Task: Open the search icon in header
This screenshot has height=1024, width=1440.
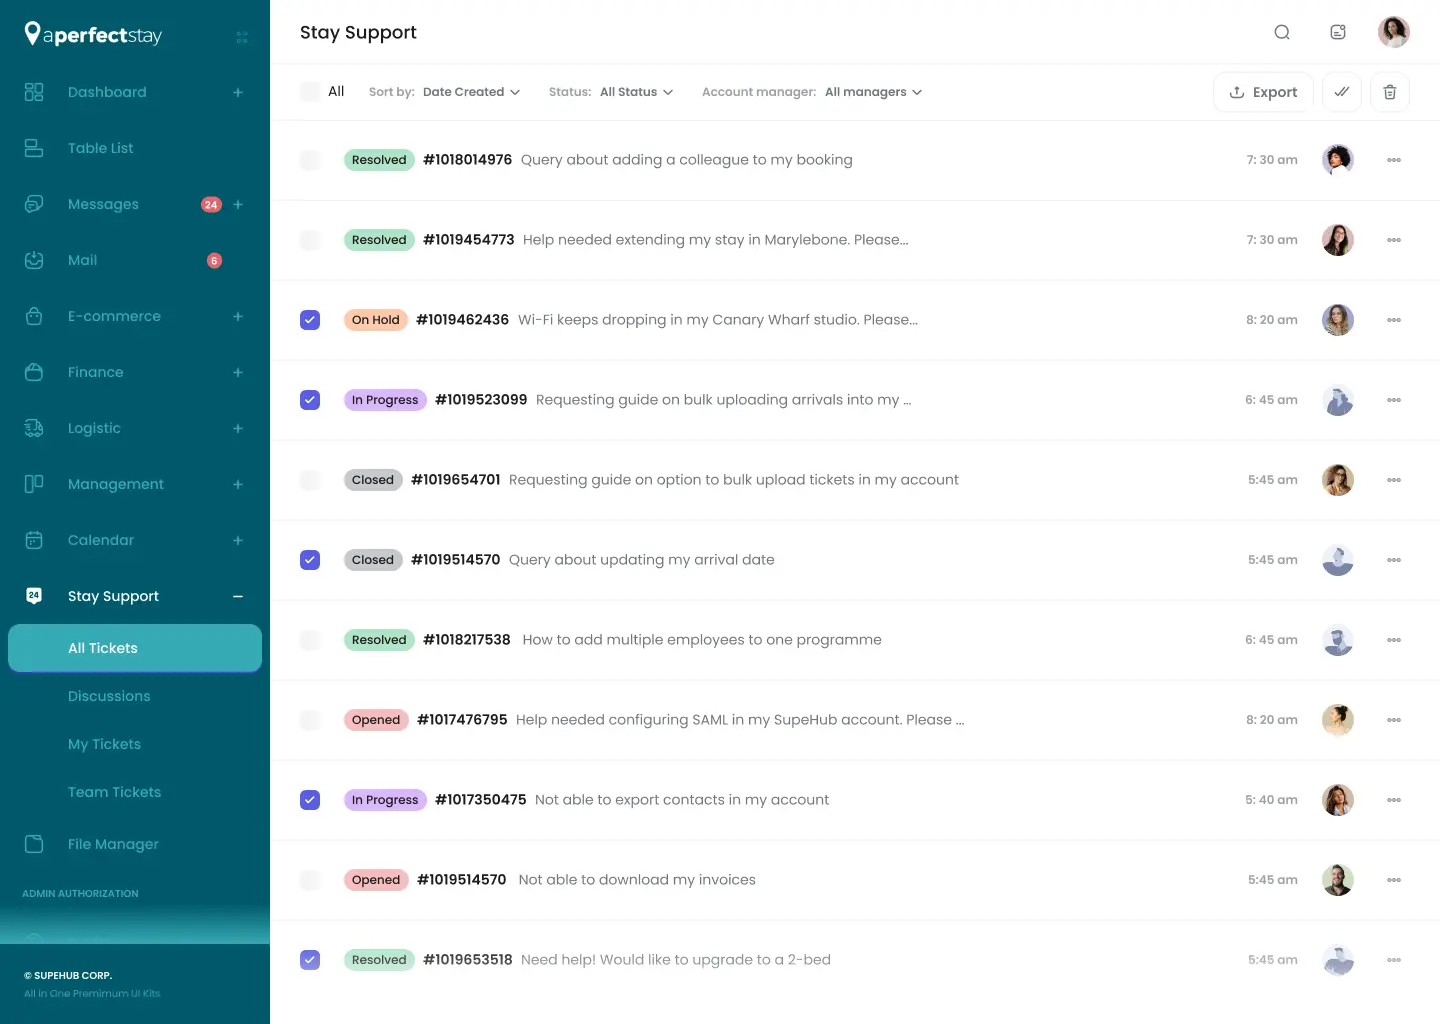Action: 1282,32
